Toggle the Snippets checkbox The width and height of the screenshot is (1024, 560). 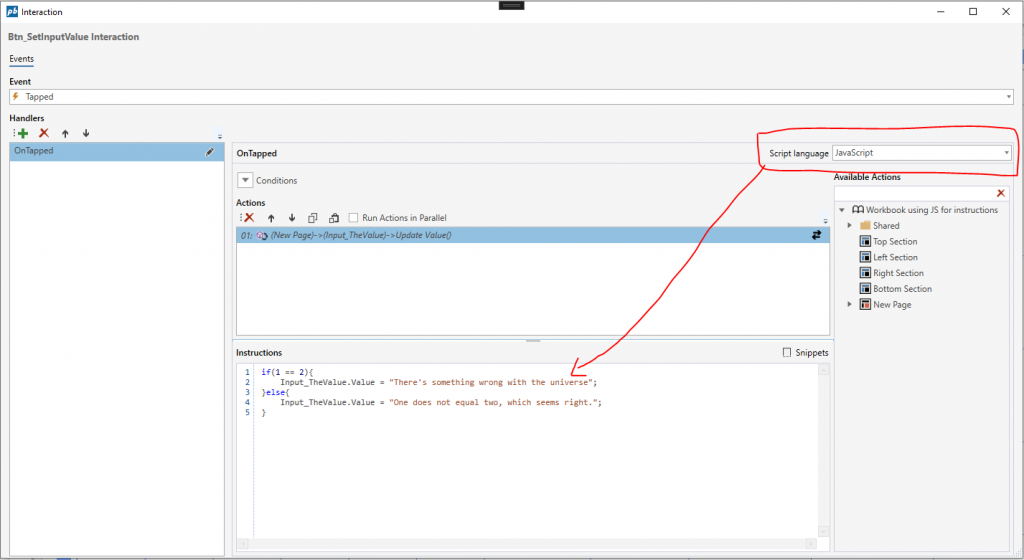[x=788, y=353]
